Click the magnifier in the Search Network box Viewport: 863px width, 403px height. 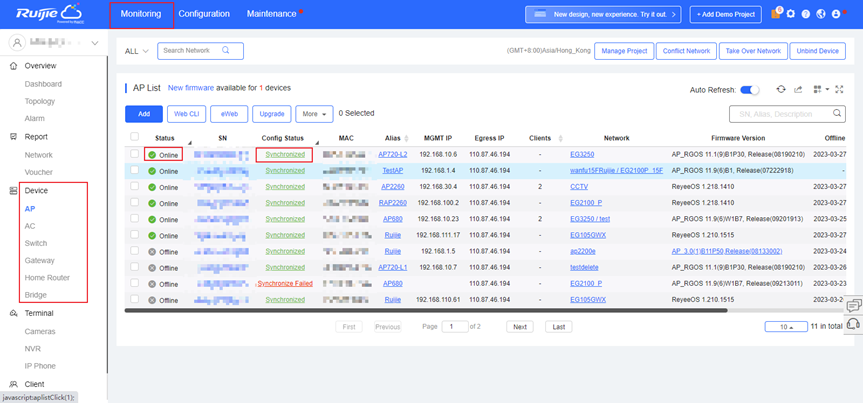coord(227,50)
